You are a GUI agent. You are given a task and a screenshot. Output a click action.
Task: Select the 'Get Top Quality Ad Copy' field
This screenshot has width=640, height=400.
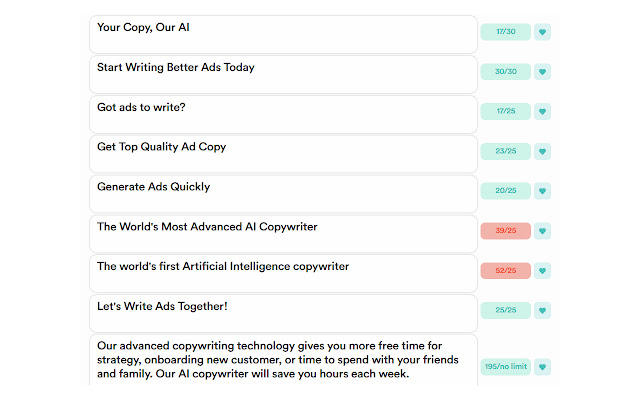pos(283,153)
